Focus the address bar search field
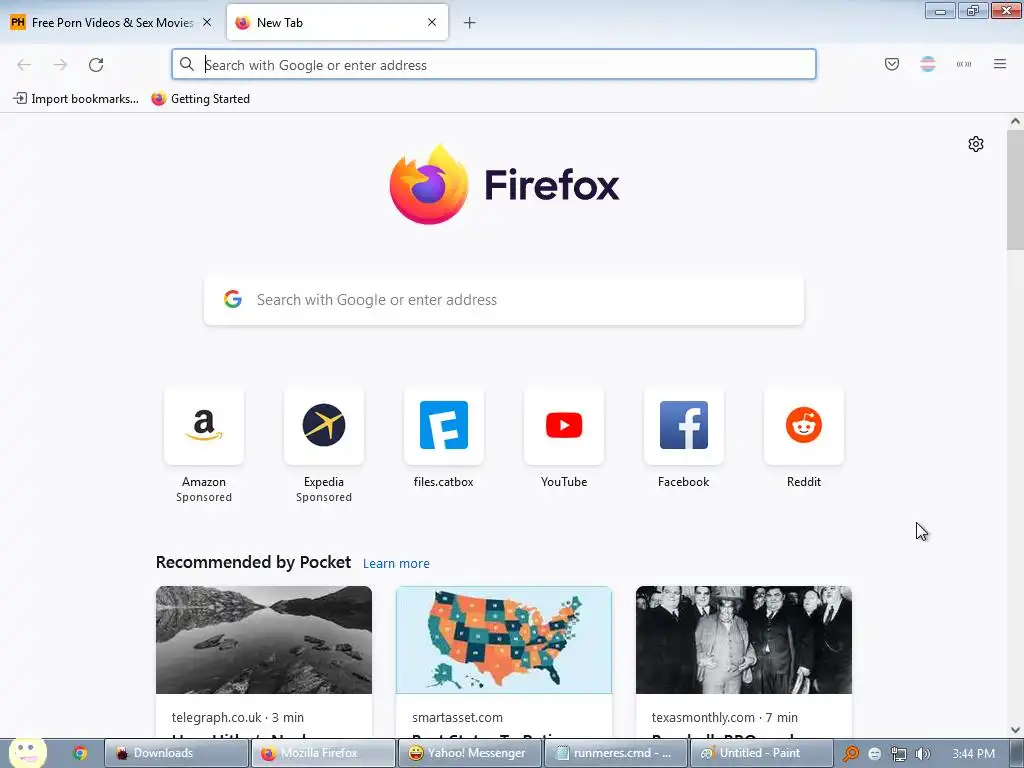This screenshot has height=768, width=1024. [x=494, y=64]
